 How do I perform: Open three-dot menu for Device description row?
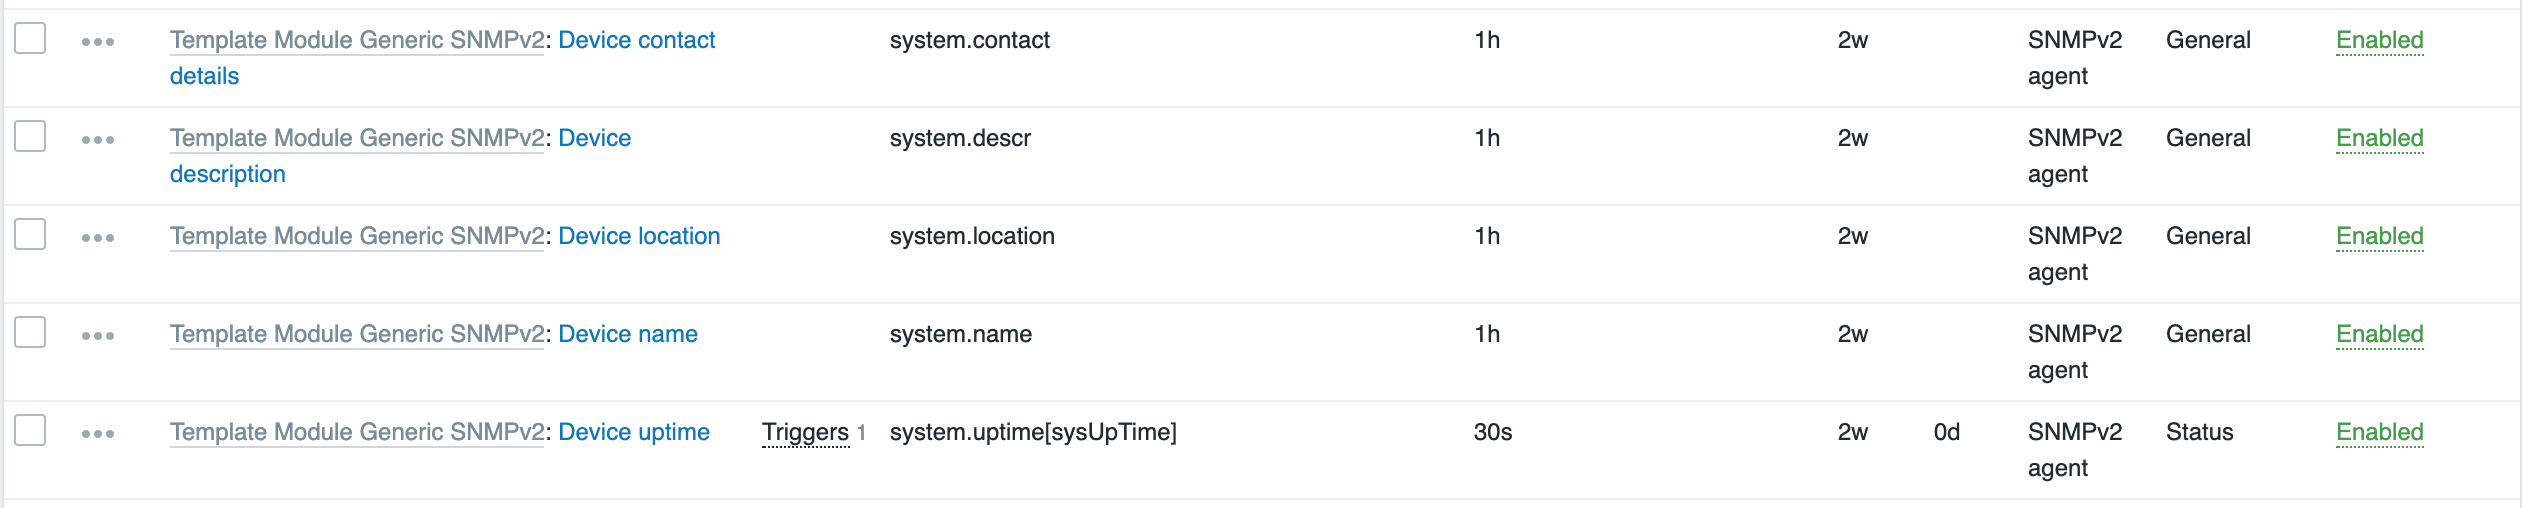(x=98, y=140)
